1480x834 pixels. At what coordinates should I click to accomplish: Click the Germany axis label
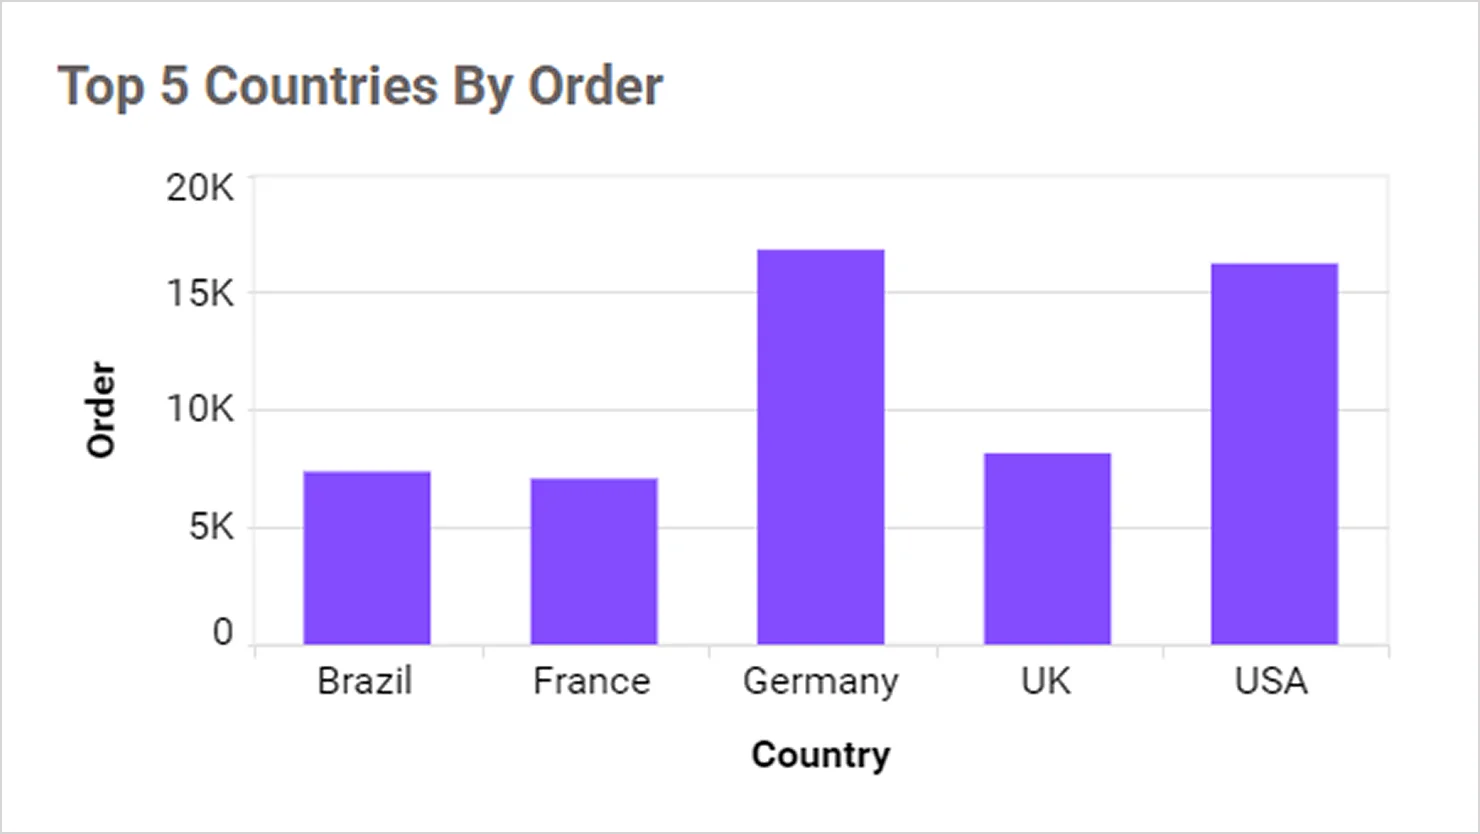point(820,682)
